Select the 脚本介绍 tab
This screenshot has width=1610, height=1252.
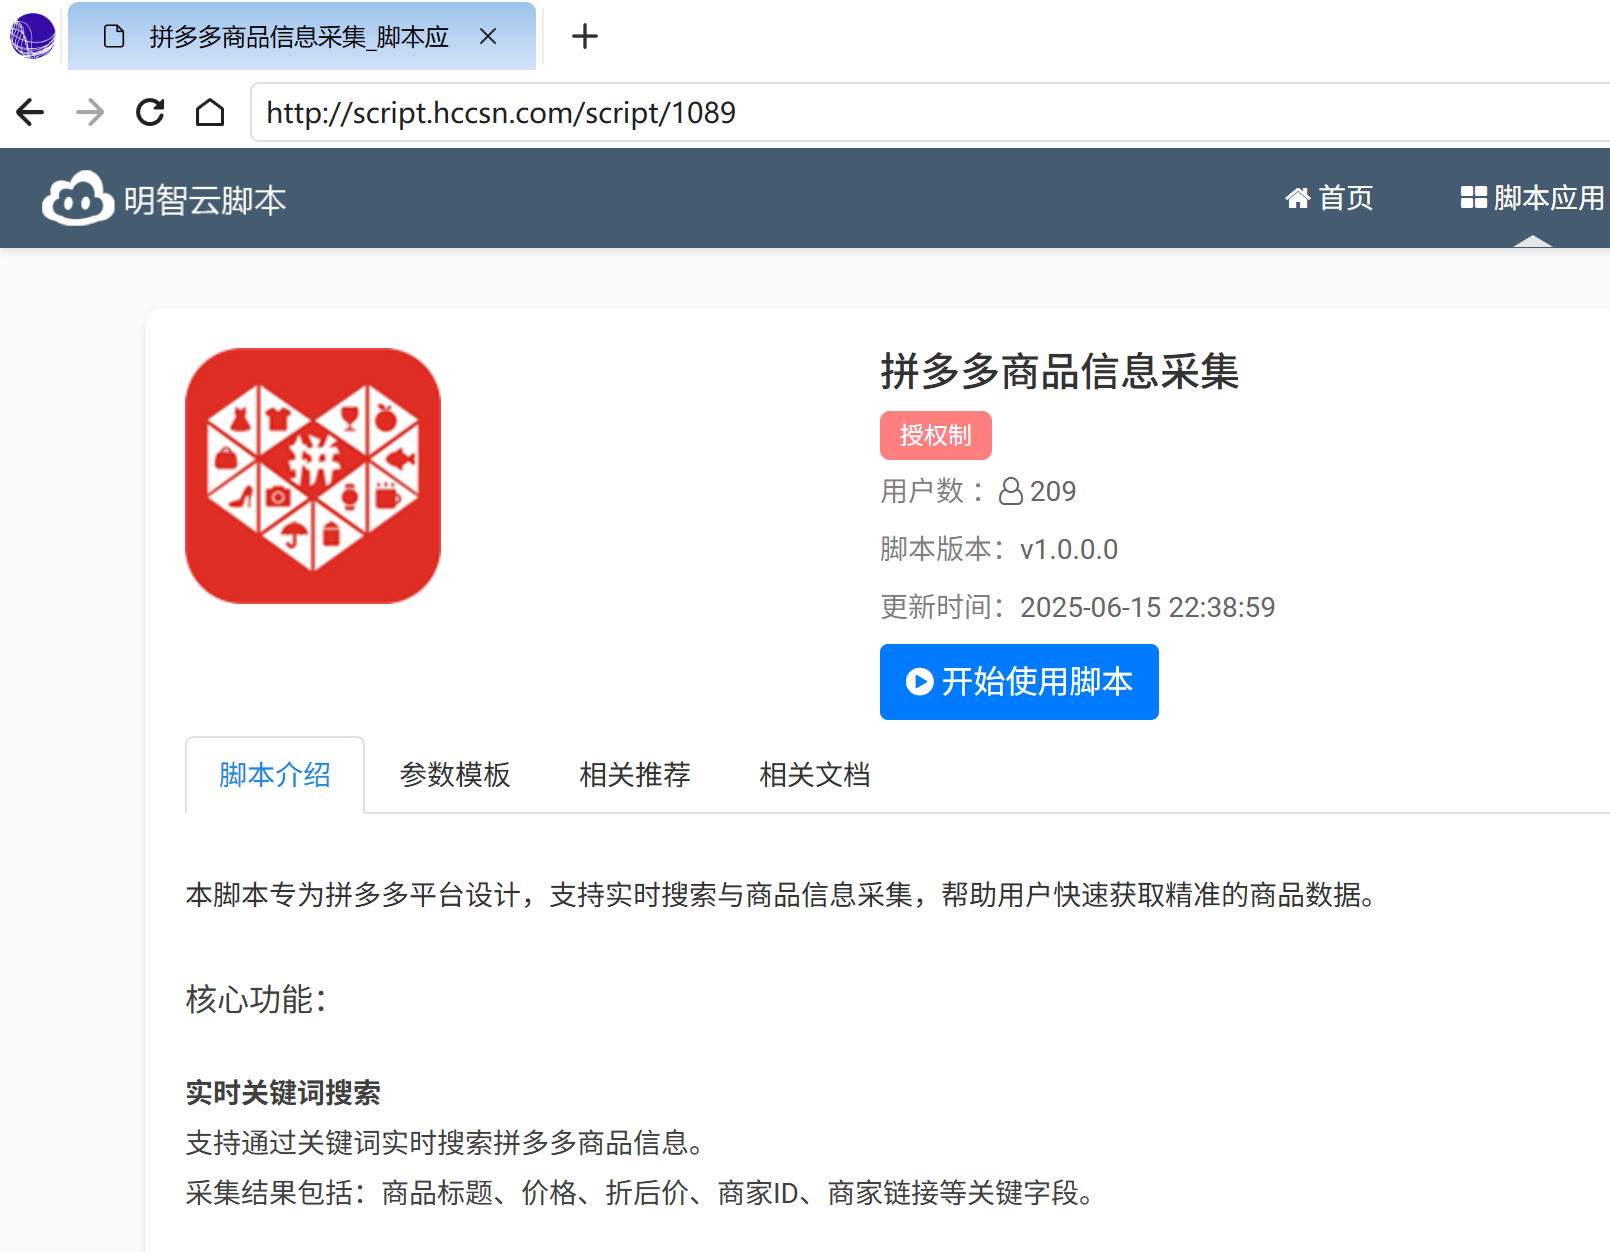(275, 775)
